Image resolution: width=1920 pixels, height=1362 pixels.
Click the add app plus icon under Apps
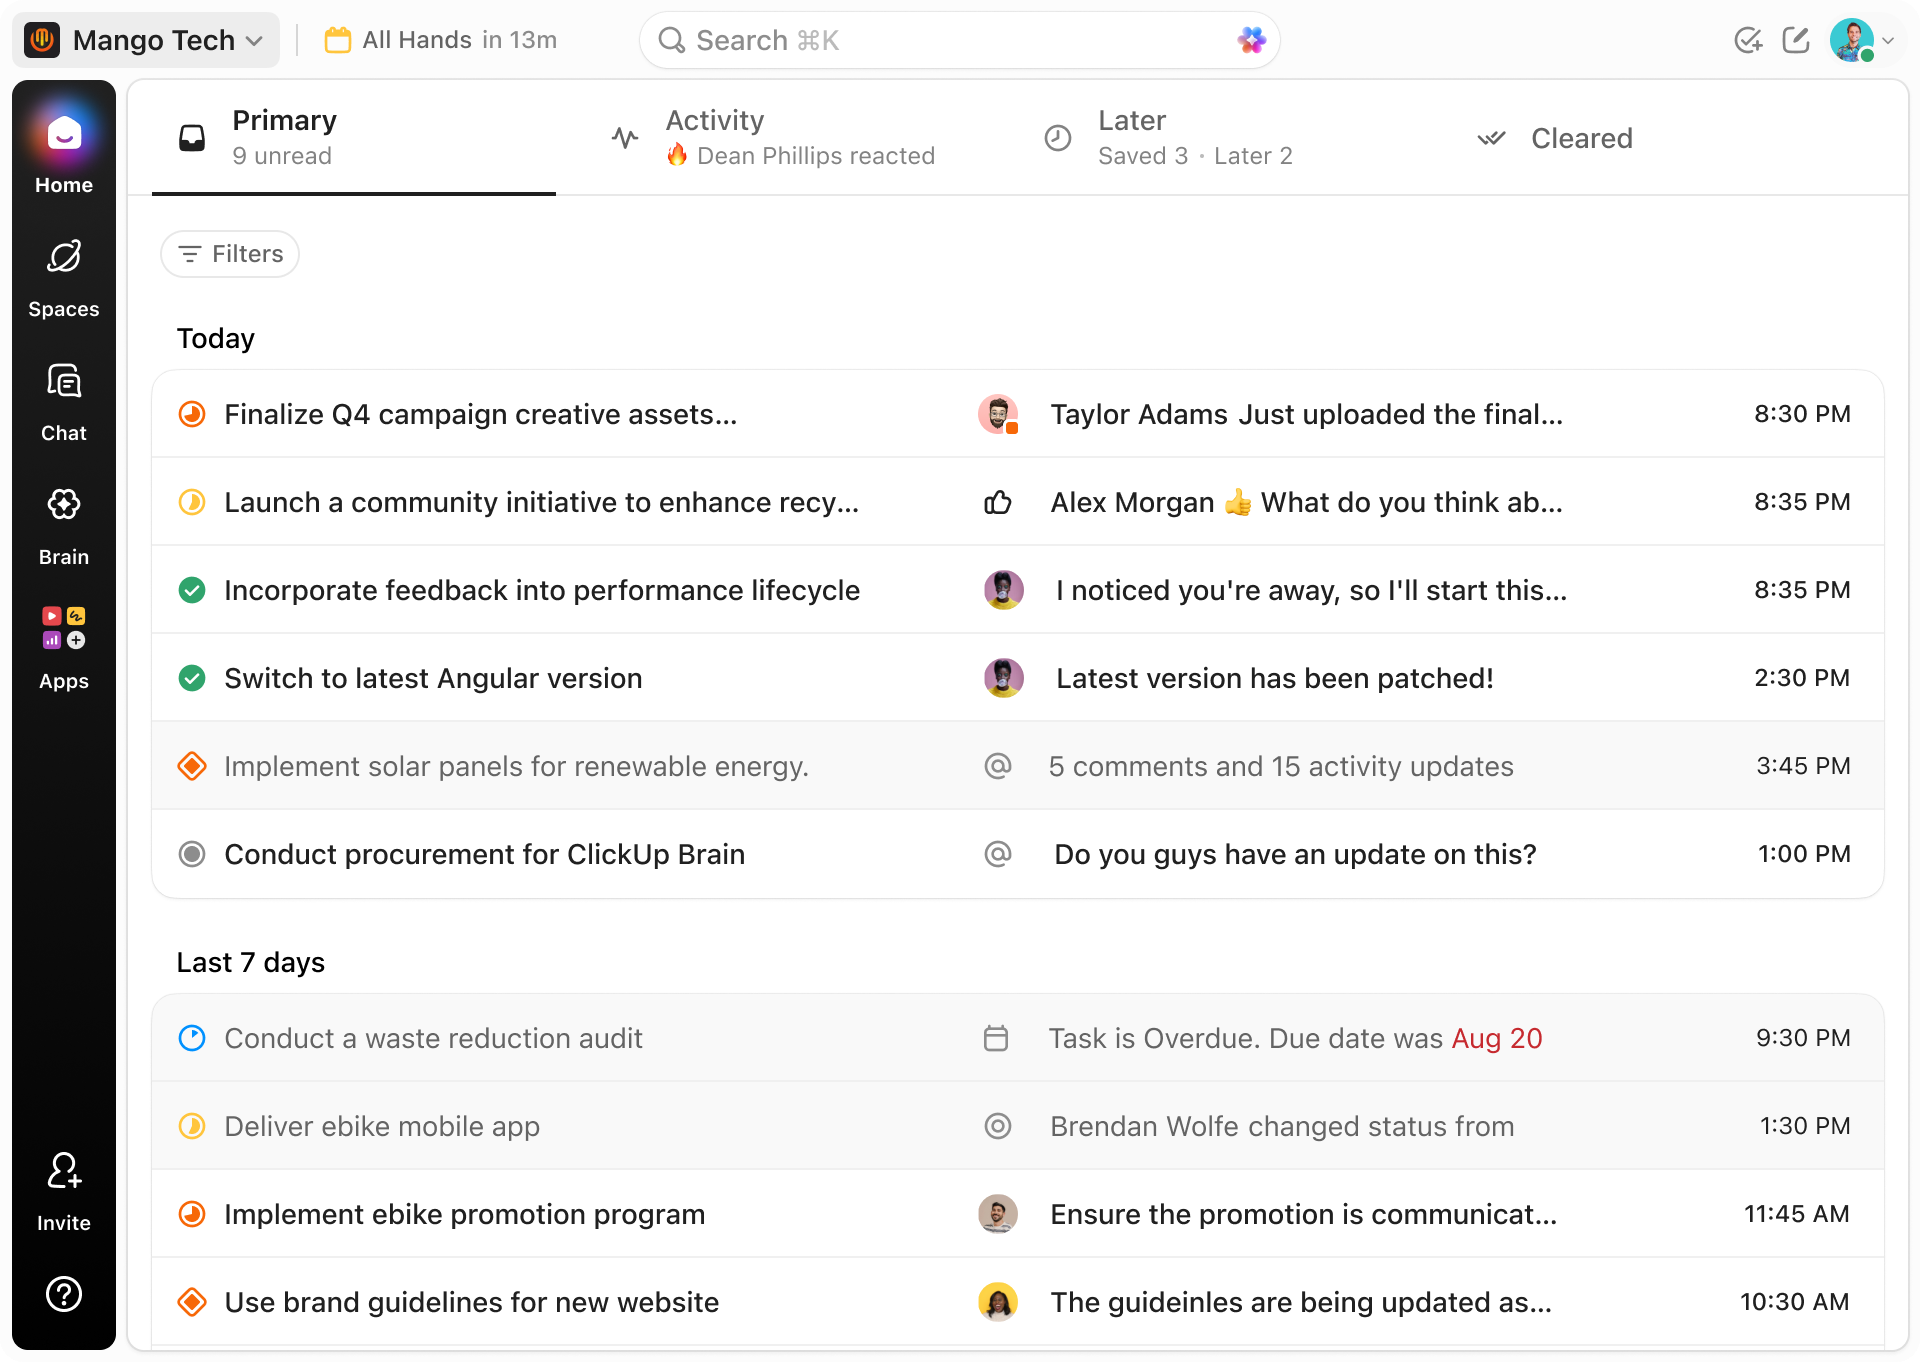pyautogui.click(x=77, y=641)
